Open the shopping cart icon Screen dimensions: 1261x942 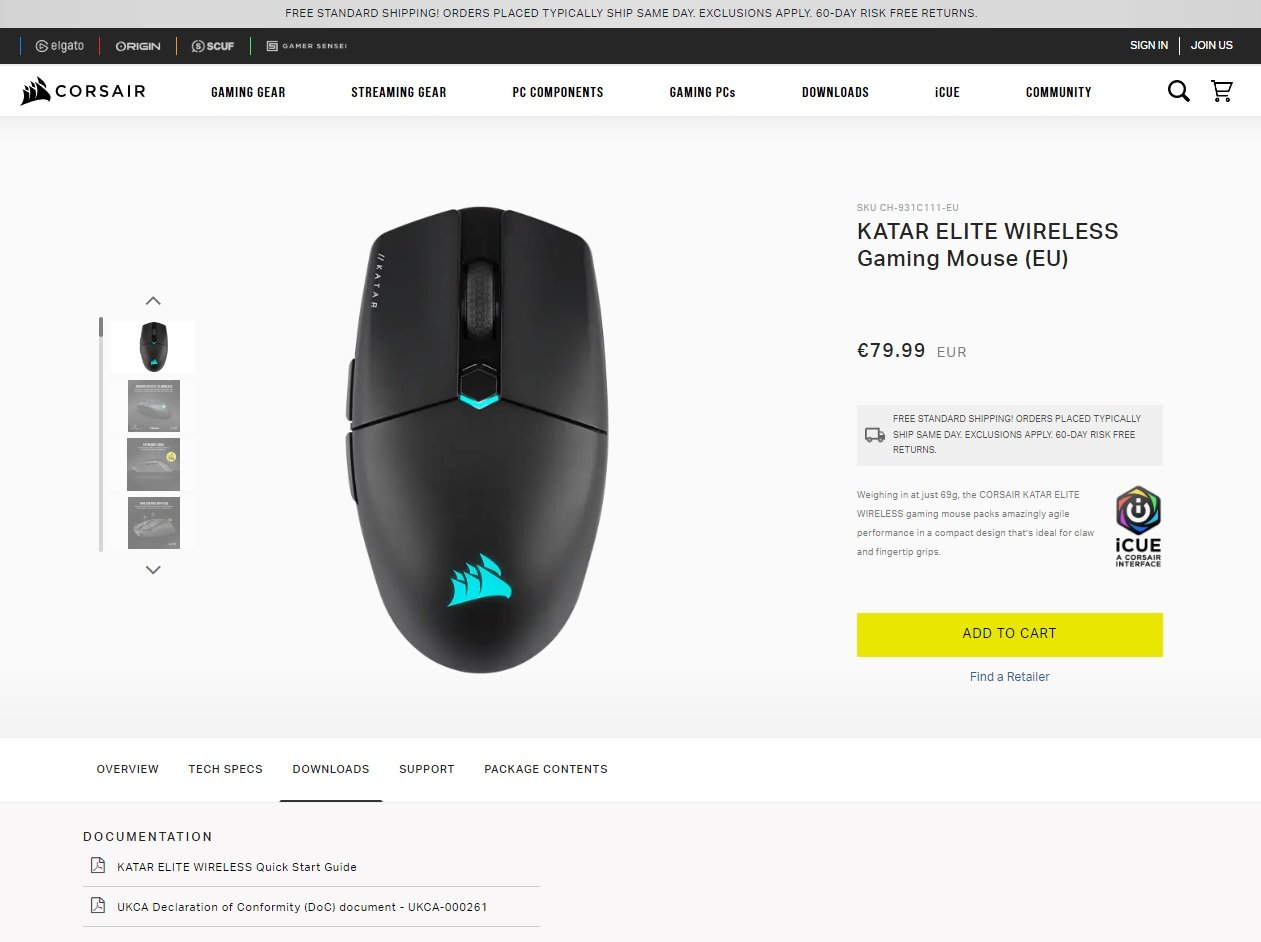pos(1221,92)
